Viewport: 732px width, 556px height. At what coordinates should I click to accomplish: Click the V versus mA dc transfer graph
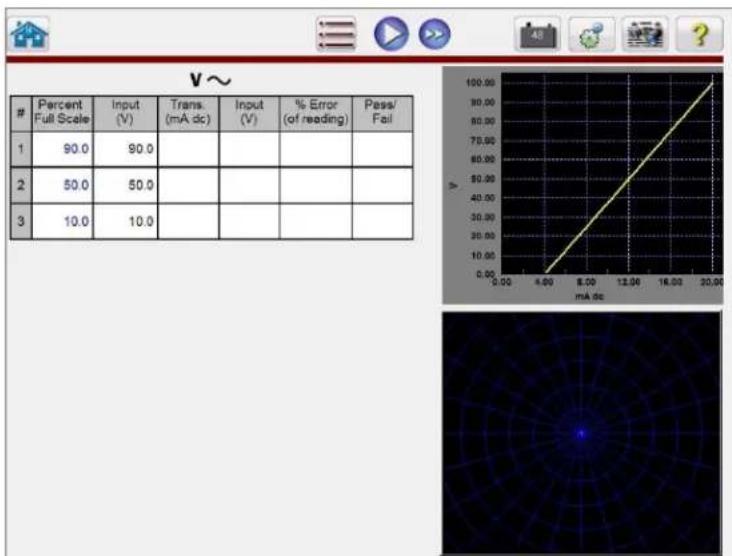tap(583, 185)
